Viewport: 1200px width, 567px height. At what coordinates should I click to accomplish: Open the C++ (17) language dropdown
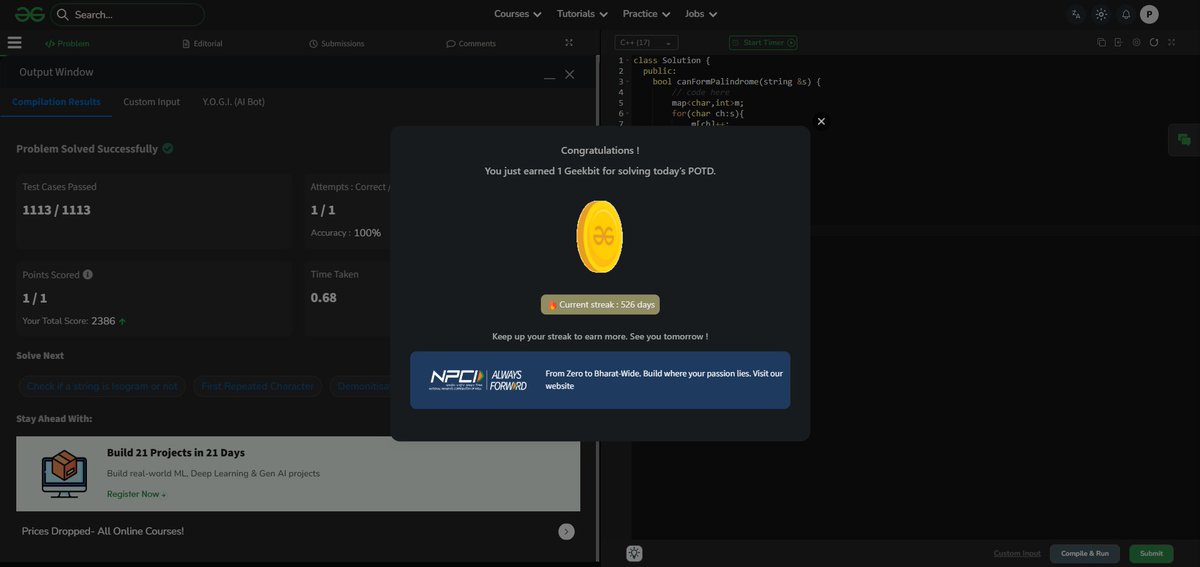point(647,43)
